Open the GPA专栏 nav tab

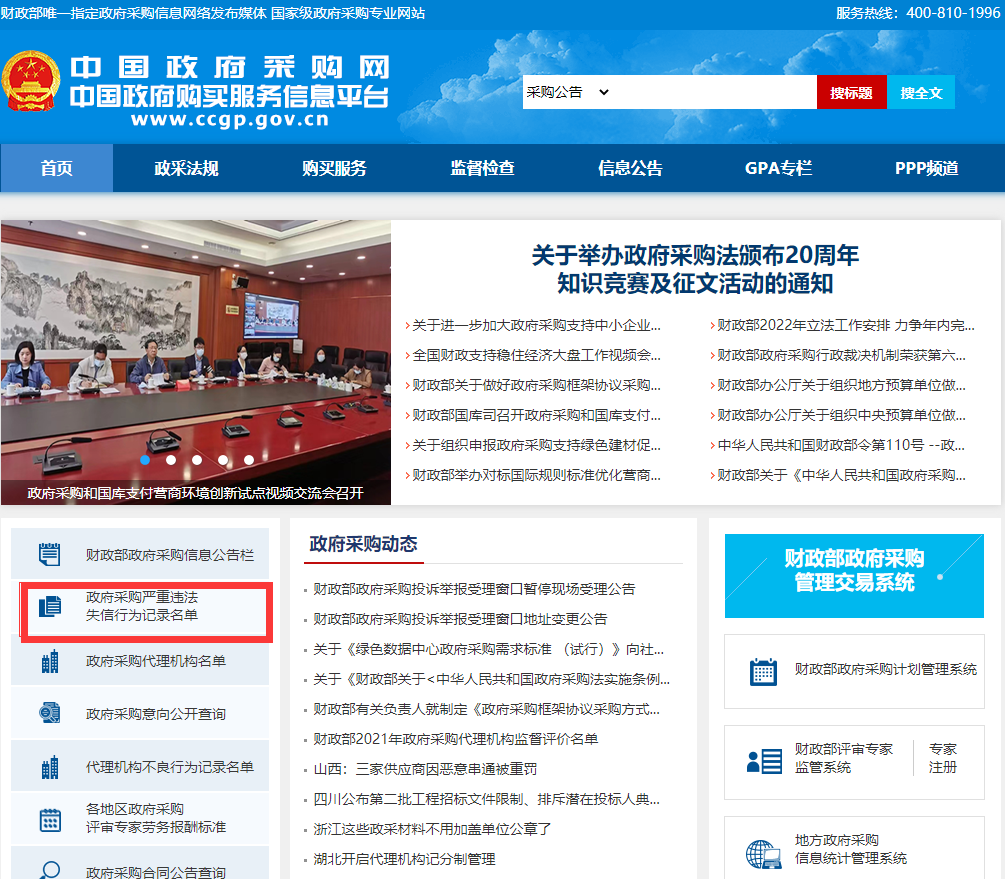point(778,168)
